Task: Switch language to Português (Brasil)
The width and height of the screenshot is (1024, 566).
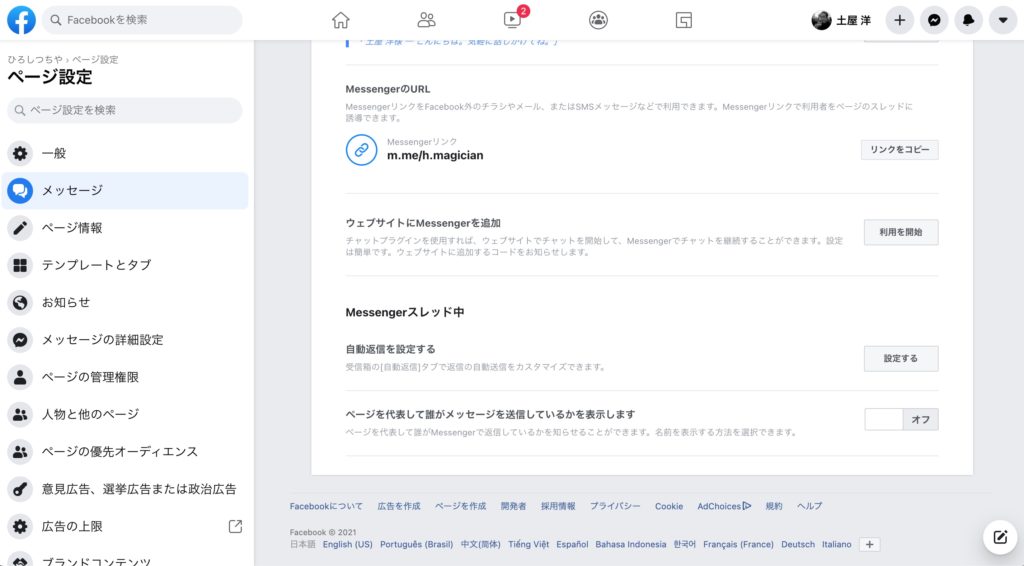Action: (417, 544)
